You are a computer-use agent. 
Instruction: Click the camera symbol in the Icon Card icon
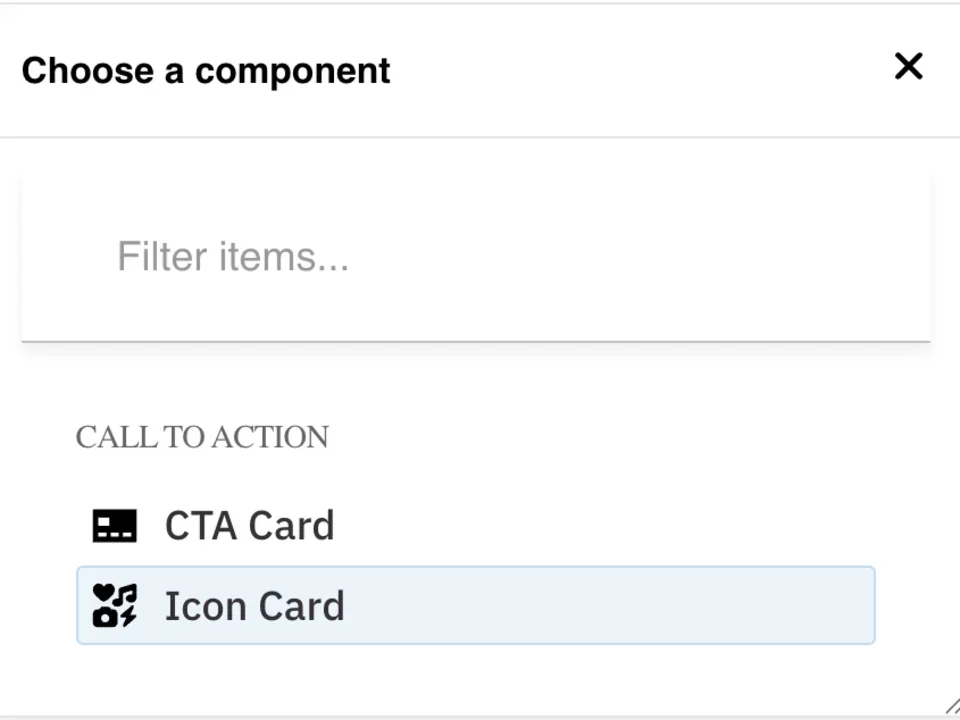(105, 618)
